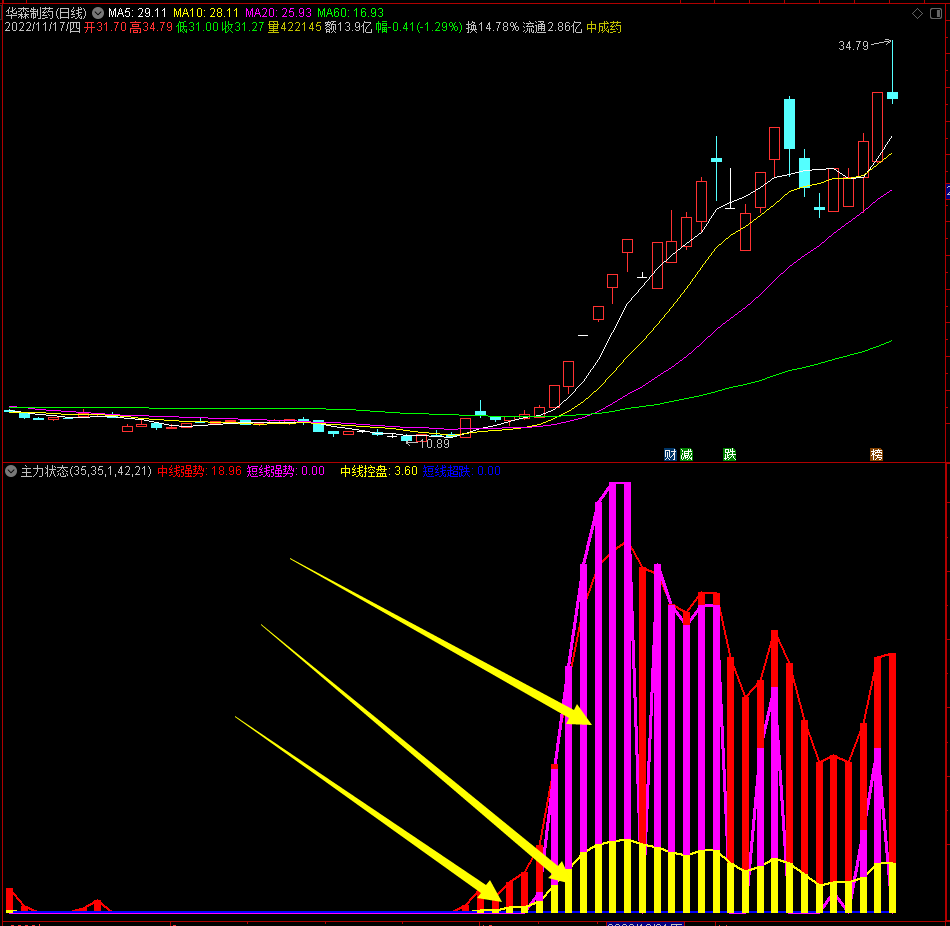The width and height of the screenshot is (950, 926).
Task: Select the 中线强势: 18.96 indicator label
Action: 199,471
